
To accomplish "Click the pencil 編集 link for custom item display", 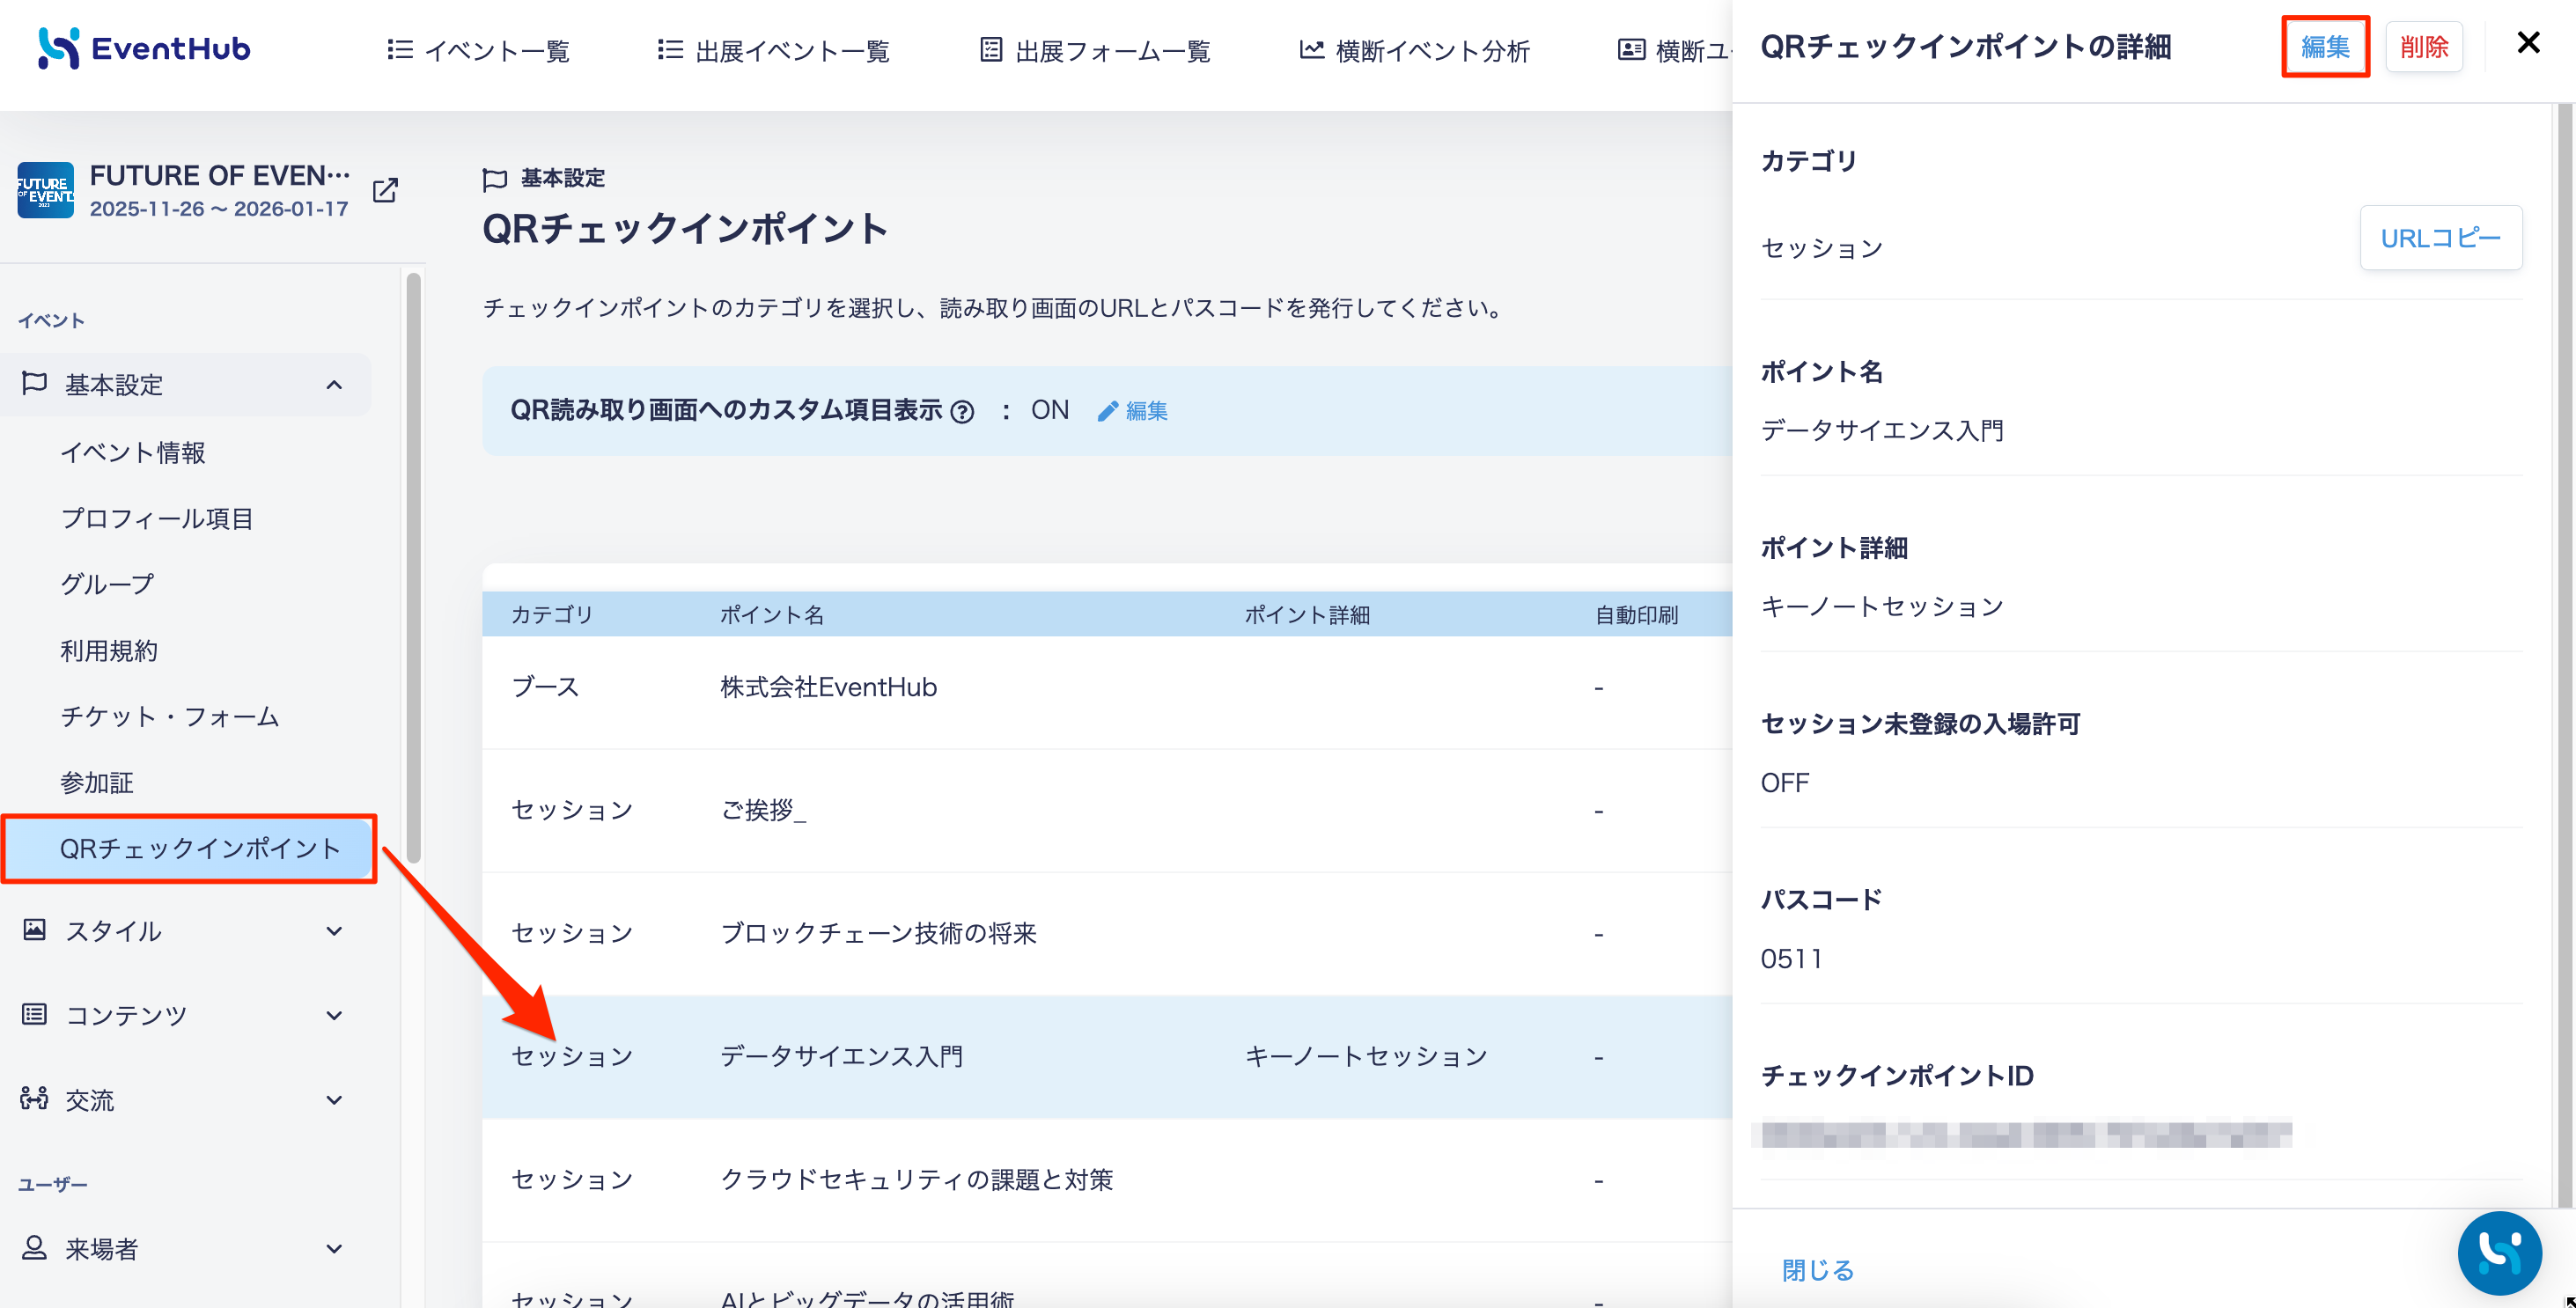I will 1133,411.
